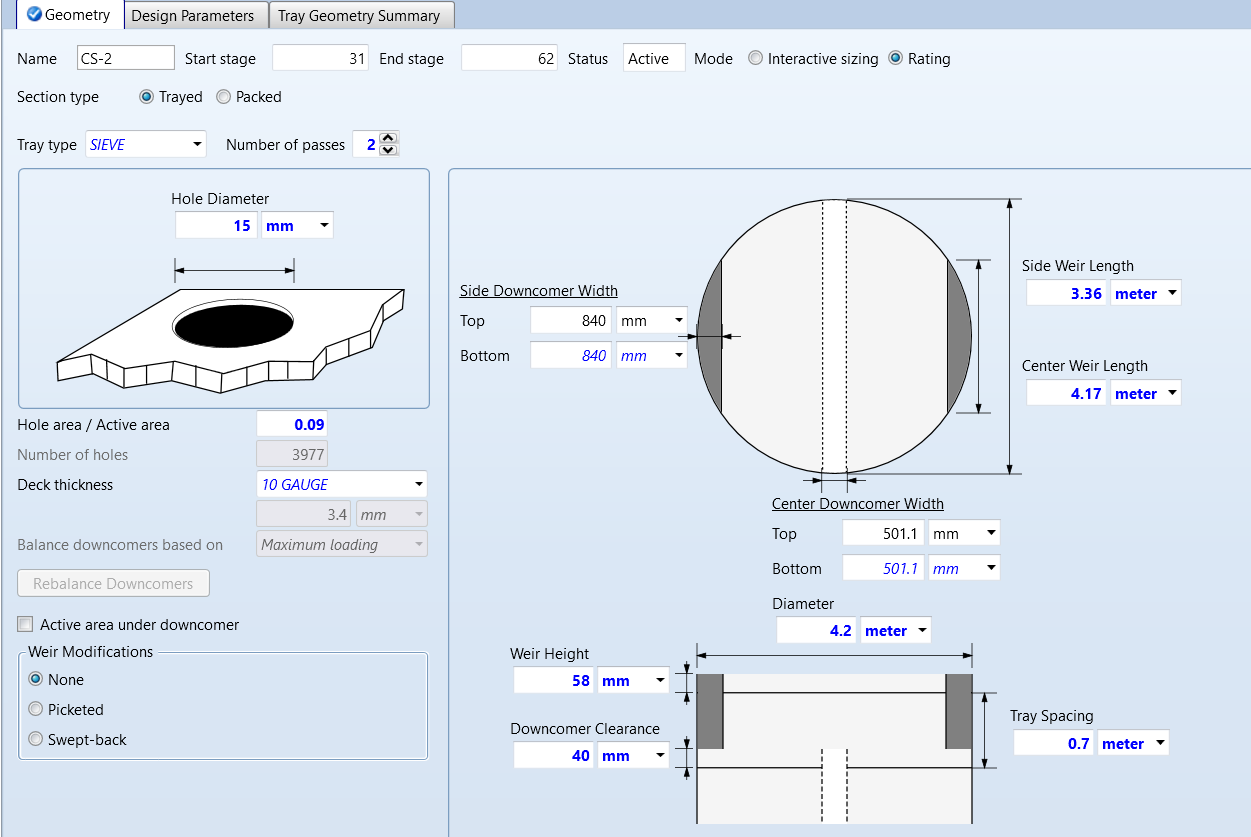
Task: Open Center Downcomer Top unit dropdown
Action: coord(964,534)
